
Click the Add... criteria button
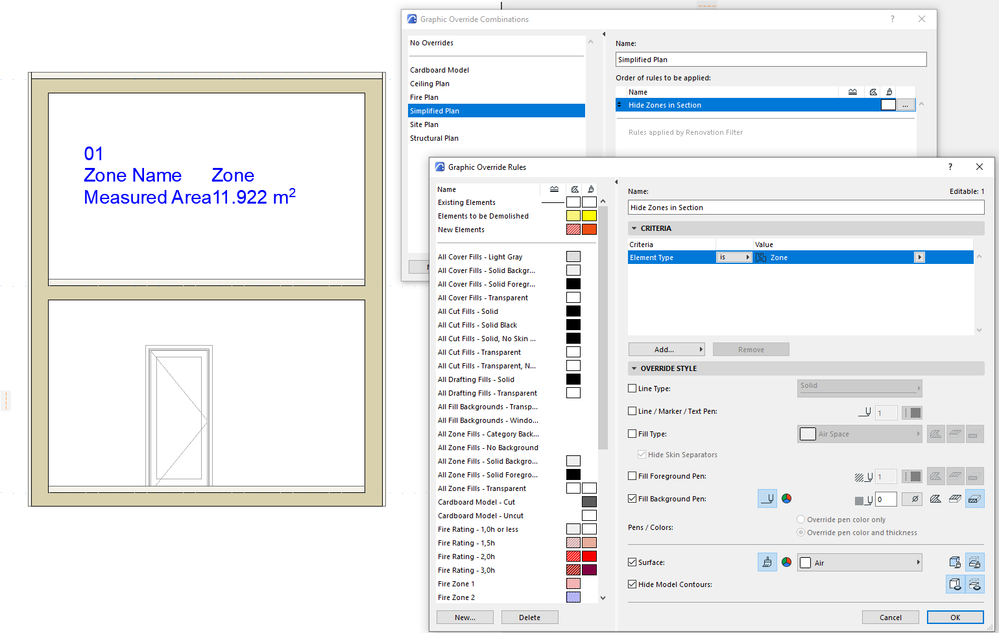(666, 350)
